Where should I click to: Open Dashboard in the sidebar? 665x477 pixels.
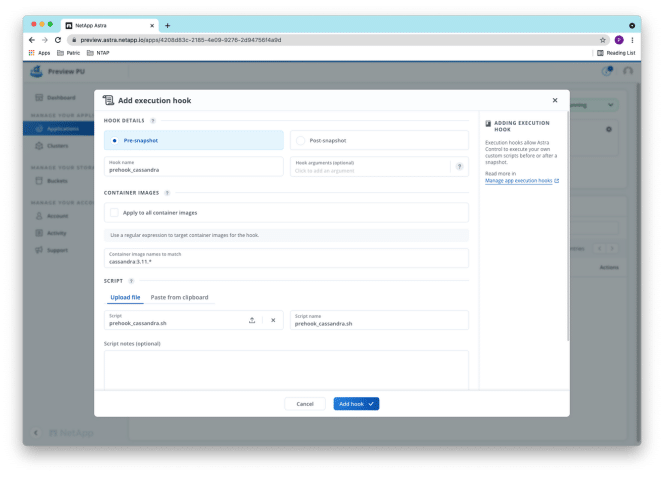tap(59, 98)
